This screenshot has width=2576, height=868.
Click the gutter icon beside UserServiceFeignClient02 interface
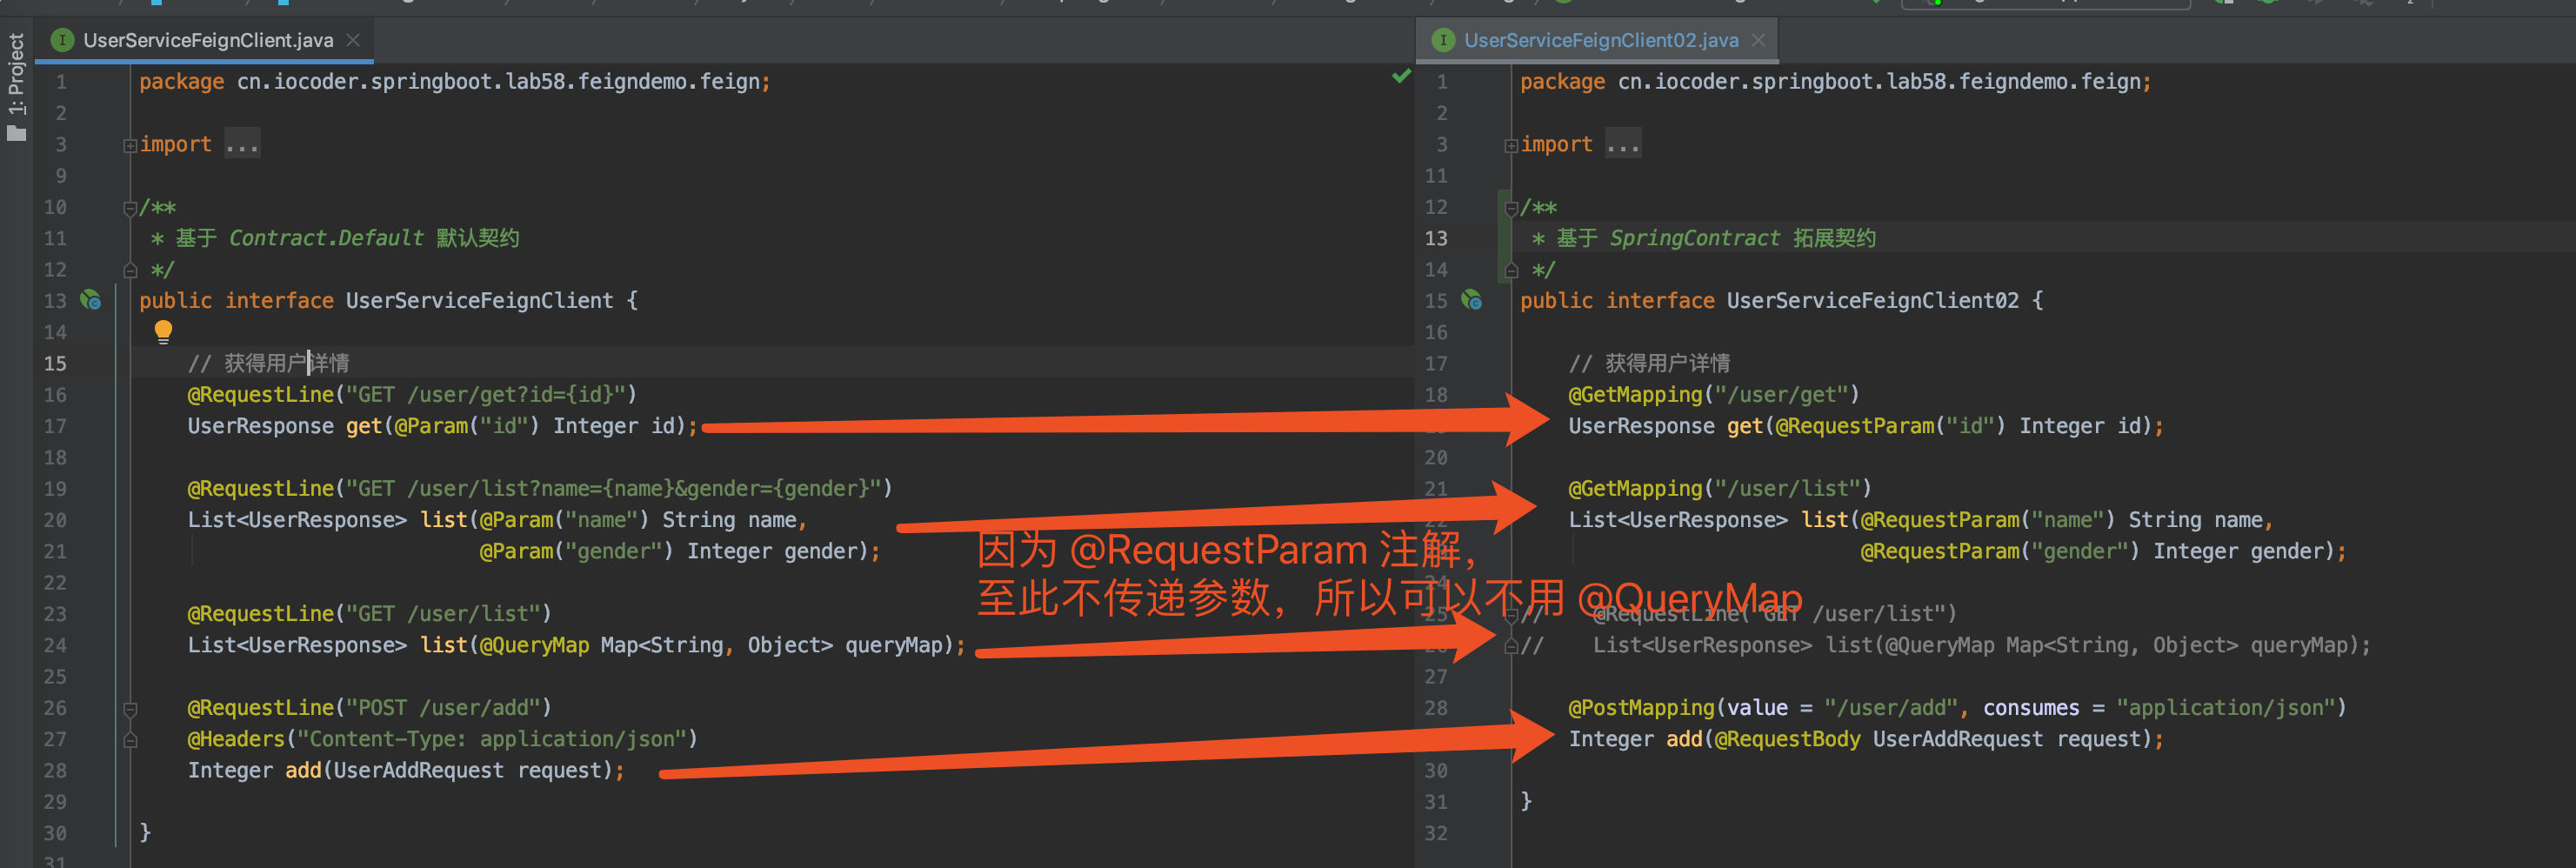1471,299
